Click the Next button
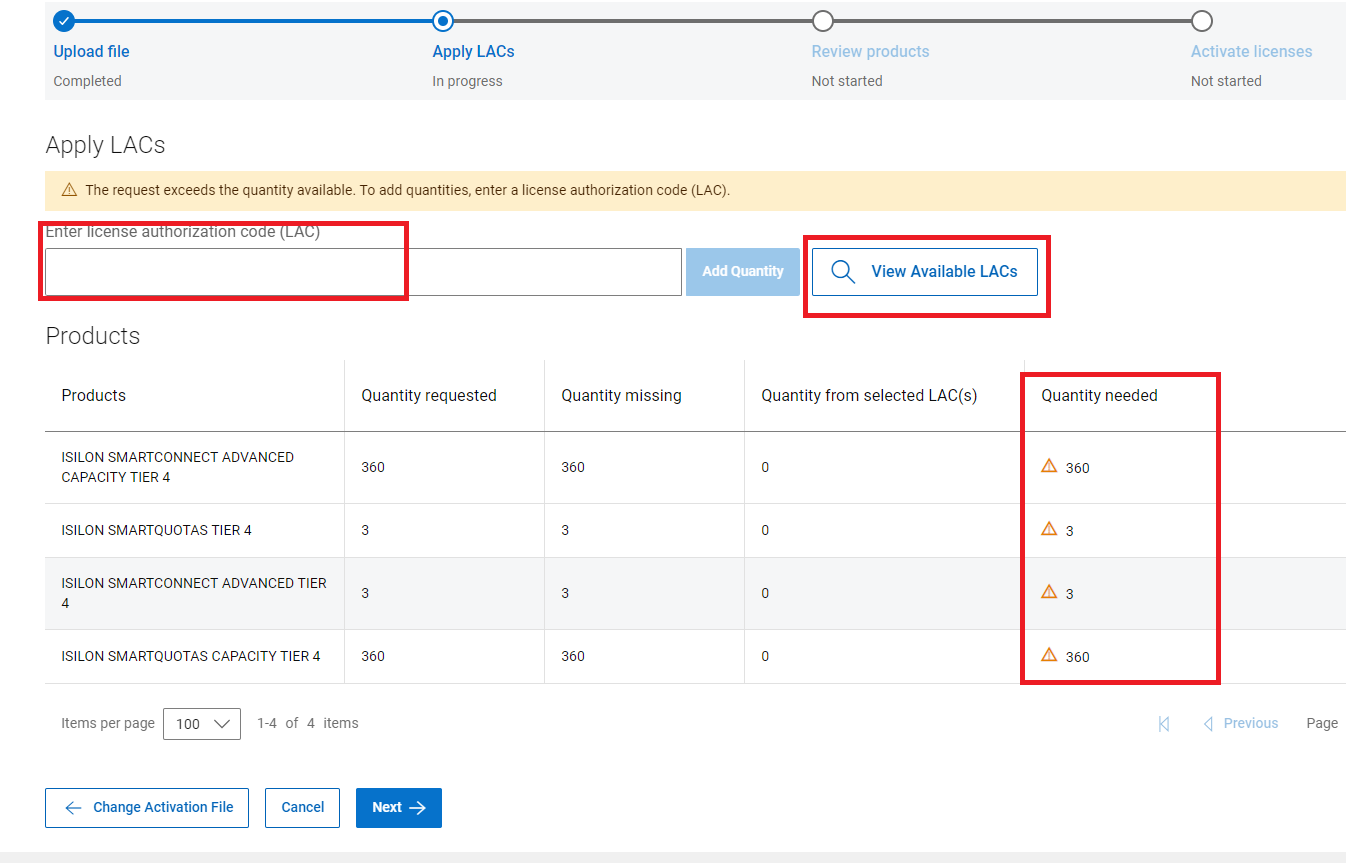The height and width of the screenshot is (863, 1346). click(x=398, y=808)
